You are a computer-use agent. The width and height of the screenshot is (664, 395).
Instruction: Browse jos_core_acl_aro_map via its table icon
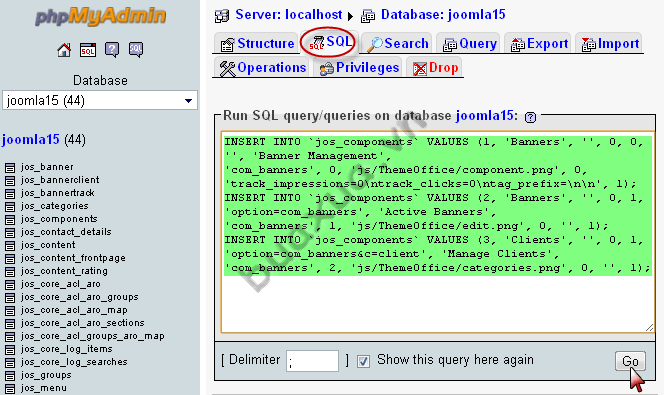tap(10, 311)
